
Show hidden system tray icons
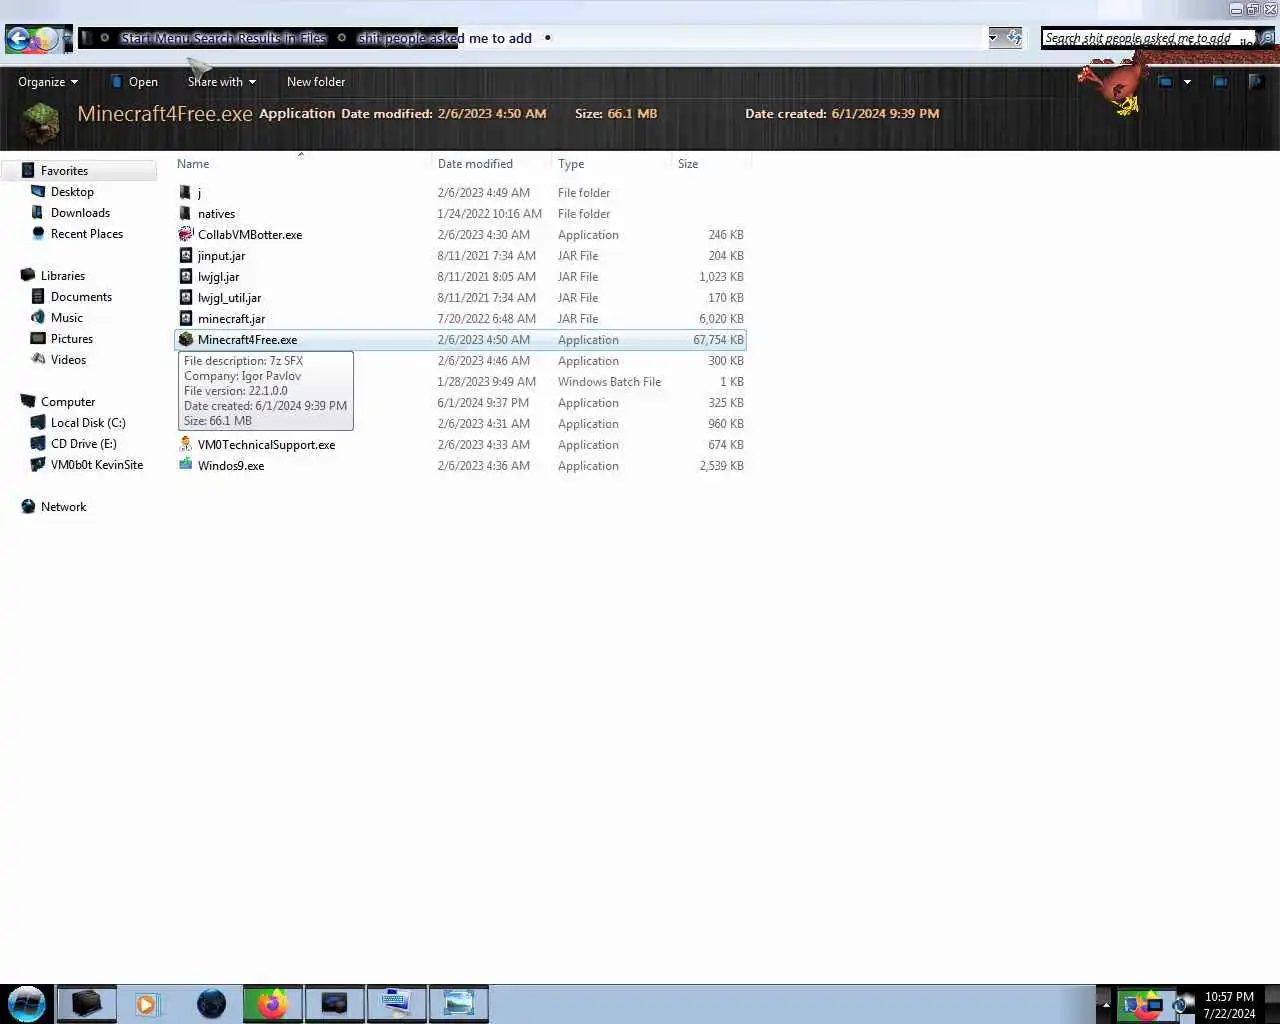coord(1105,1004)
